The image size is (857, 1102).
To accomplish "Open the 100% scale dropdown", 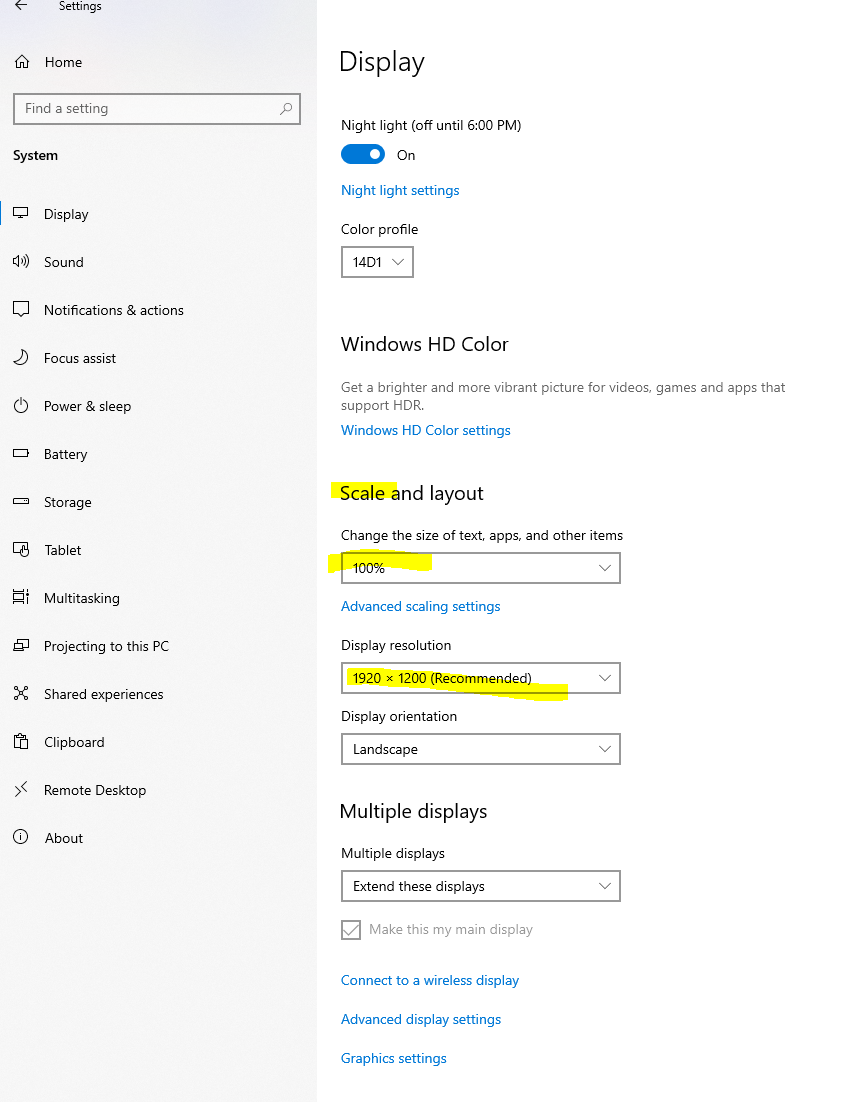I will pos(481,568).
